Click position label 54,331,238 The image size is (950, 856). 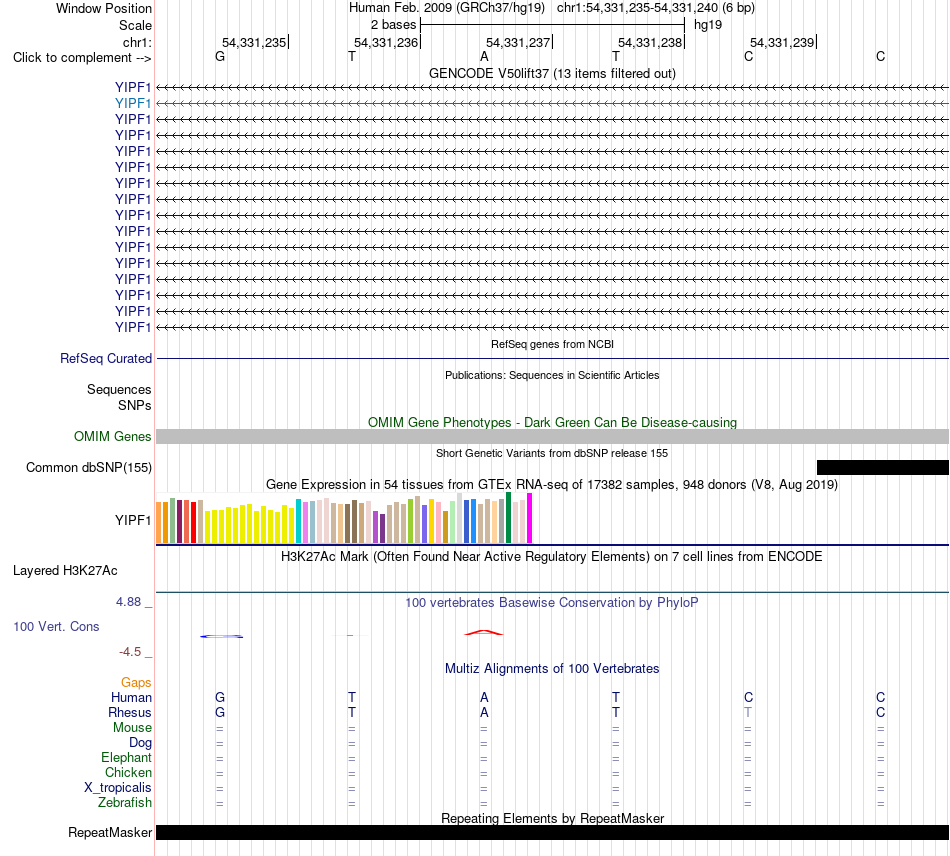click(x=650, y=42)
